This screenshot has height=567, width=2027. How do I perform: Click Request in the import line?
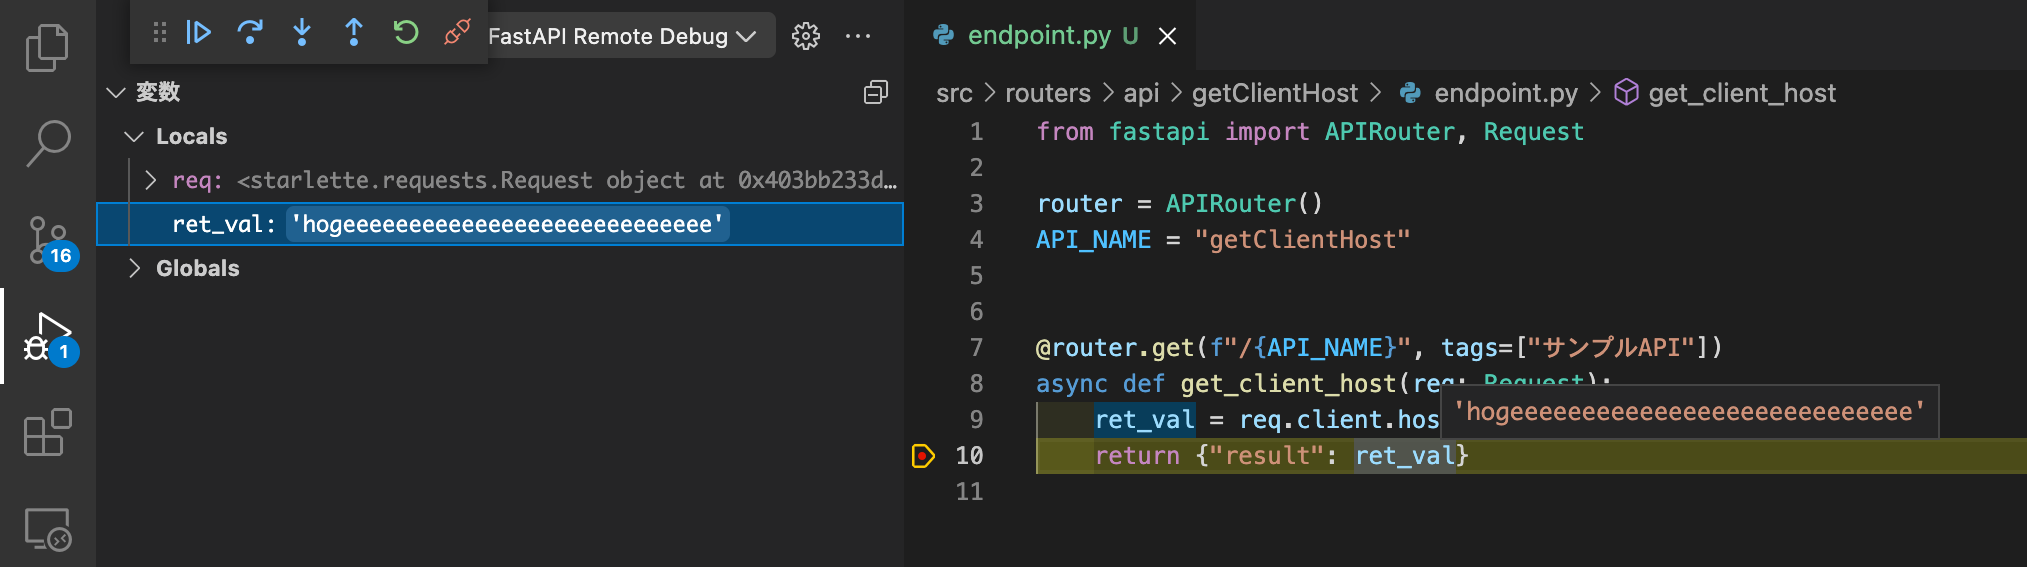1533,132
